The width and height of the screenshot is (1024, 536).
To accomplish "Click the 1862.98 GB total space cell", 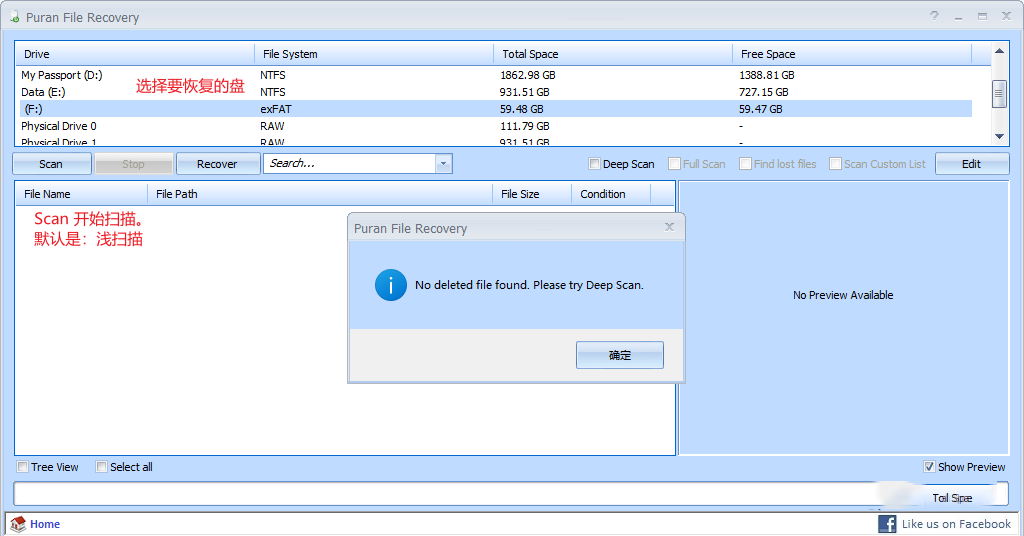I will (x=528, y=75).
